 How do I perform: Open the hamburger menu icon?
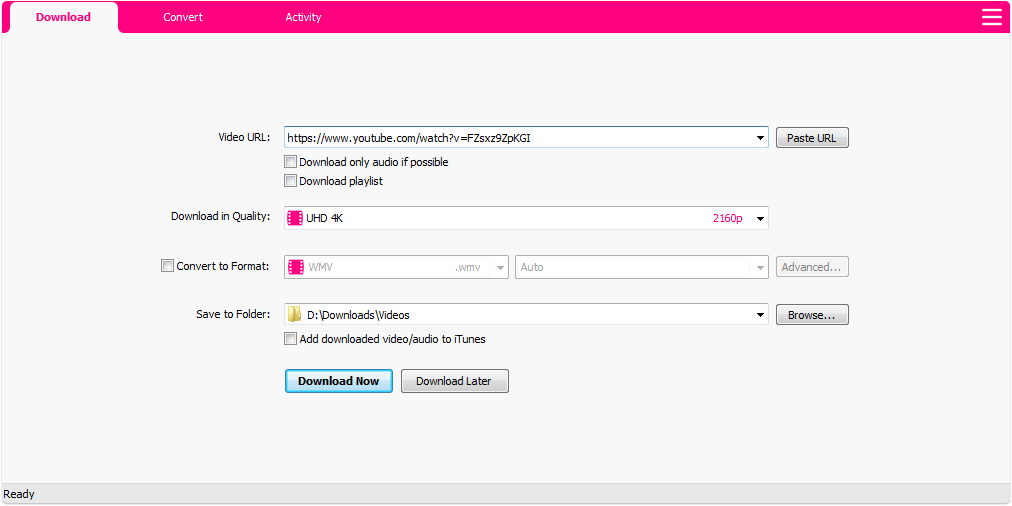992,17
